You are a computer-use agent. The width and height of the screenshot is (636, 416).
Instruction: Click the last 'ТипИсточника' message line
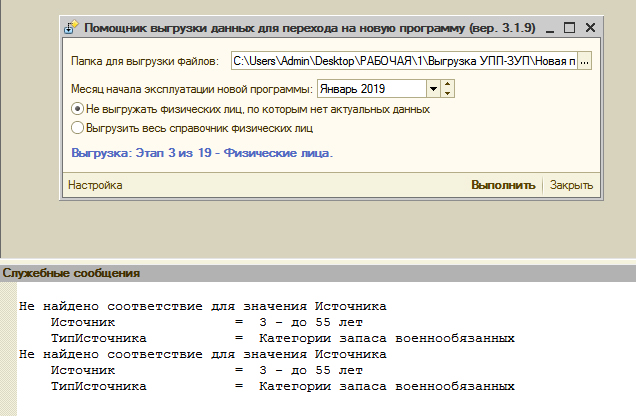283,386
